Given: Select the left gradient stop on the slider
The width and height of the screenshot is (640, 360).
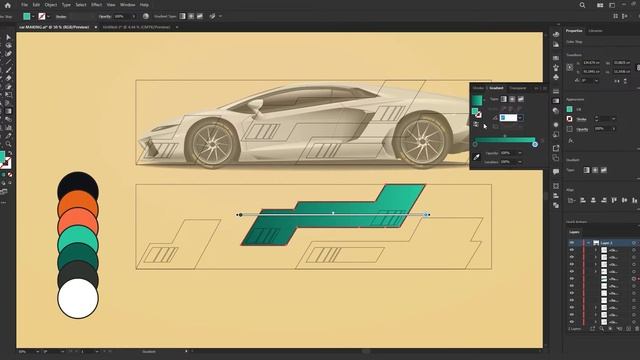Looking at the screenshot, I should [475, 144].
